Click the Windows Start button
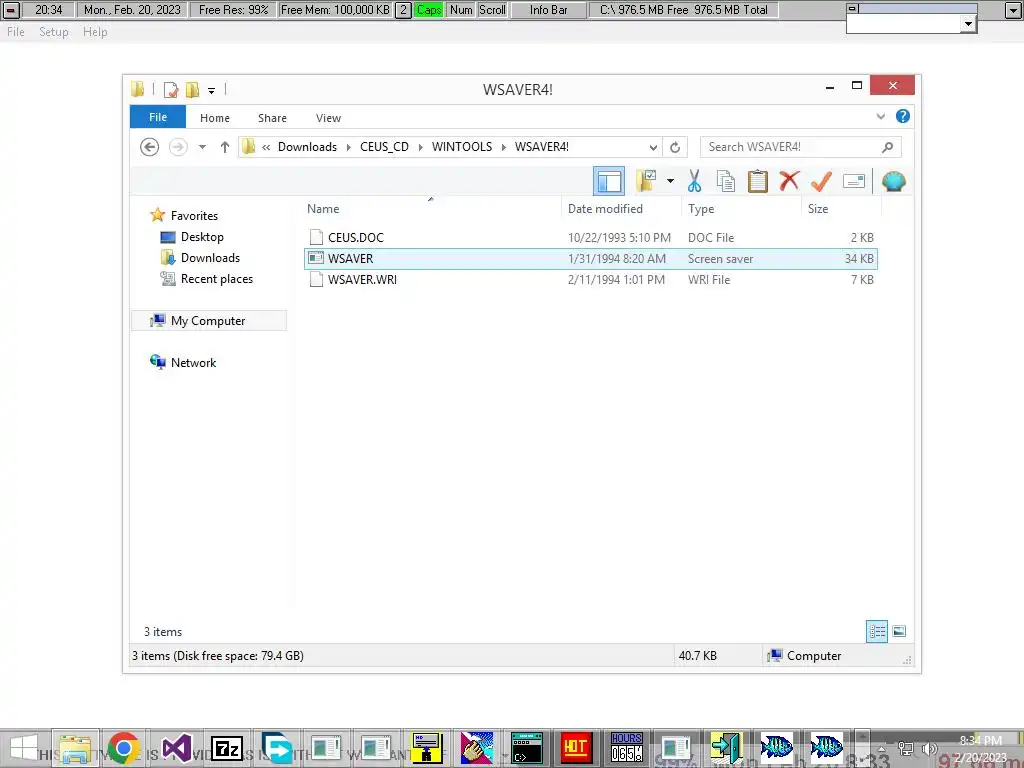 [x=24, y=748]
